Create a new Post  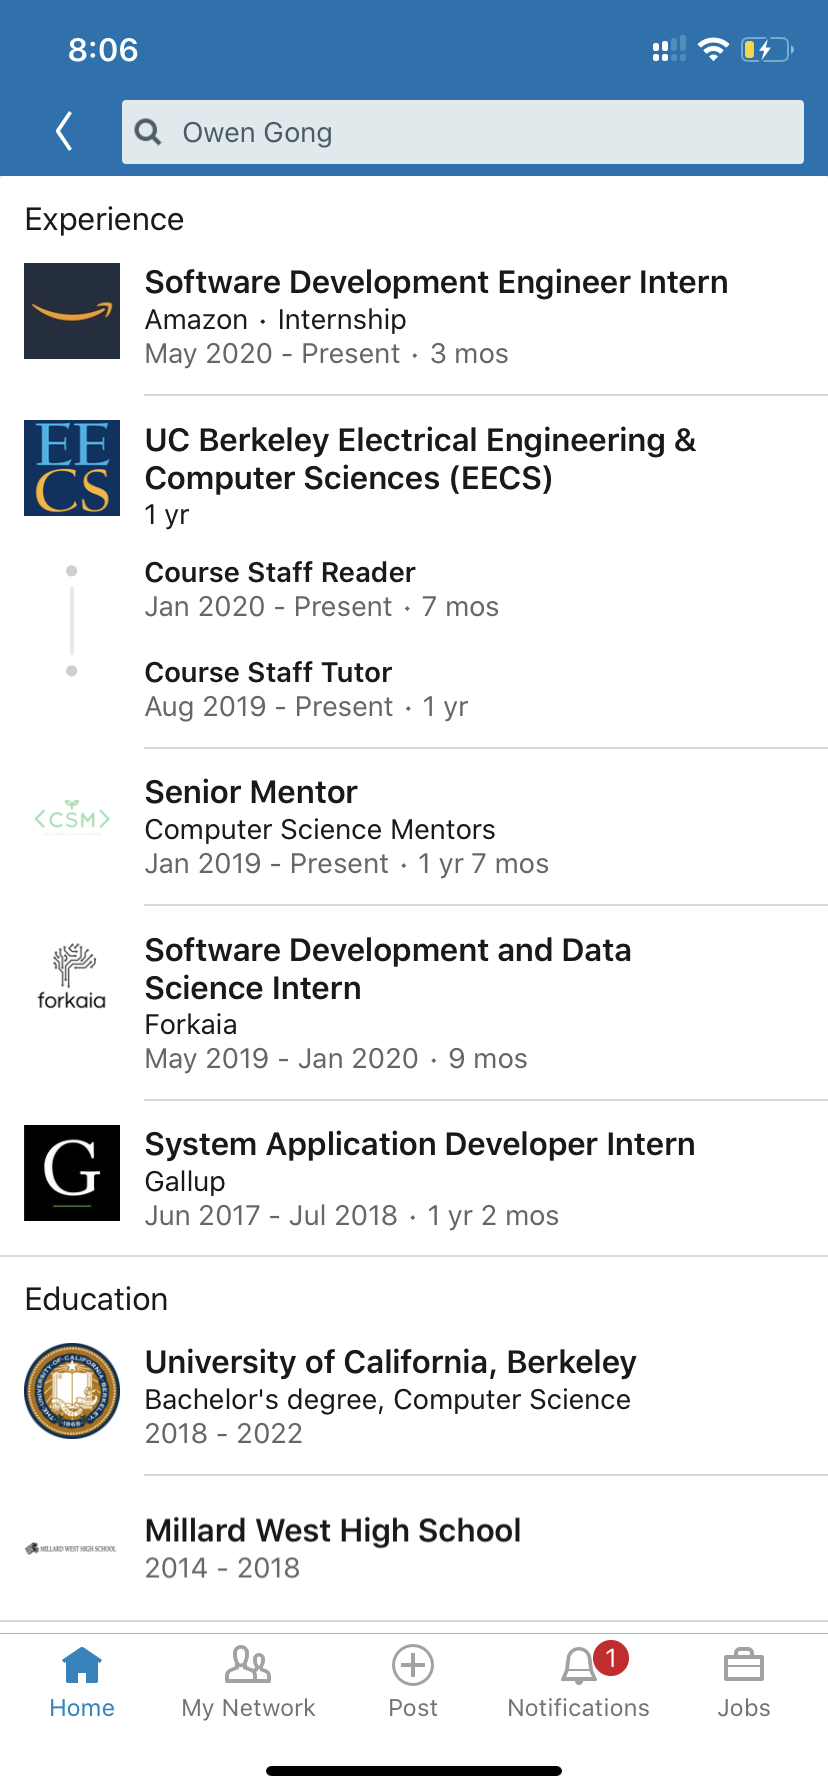pyautogui.click(x=413, y=1682)
